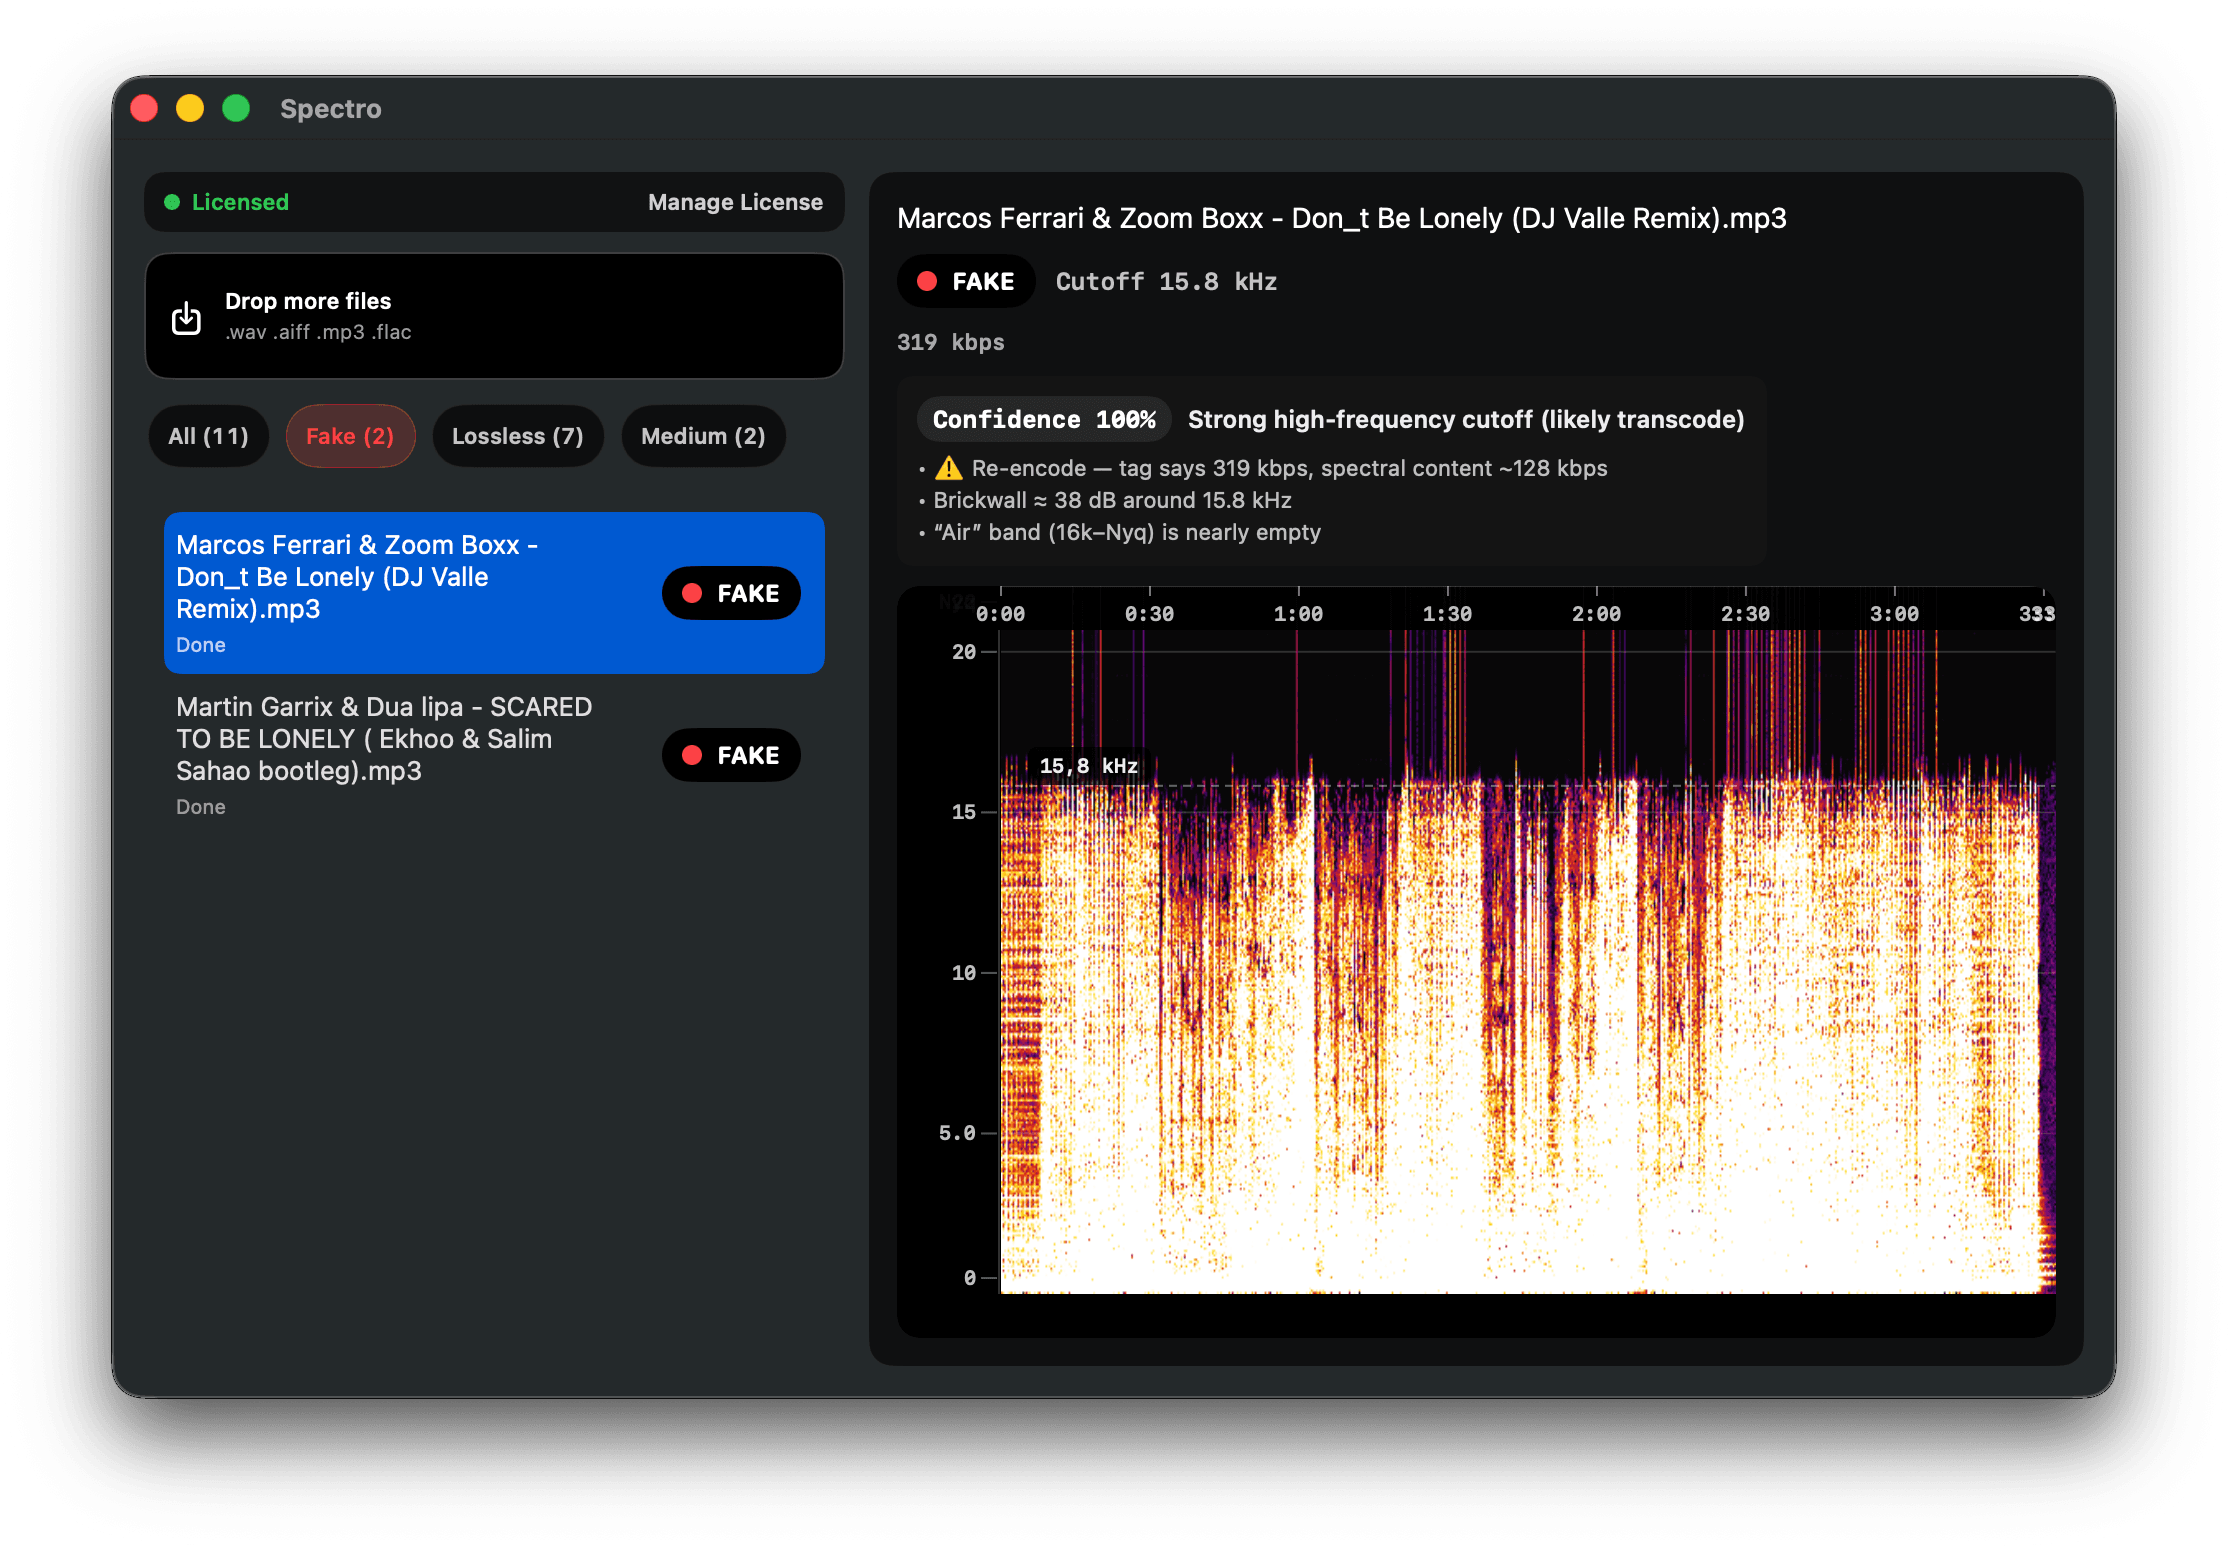This screenshot has height=1546, width=2228.
Task: Switch to the Lossless (7) filter
Action: pyautogui.click(x=517, y=436)
